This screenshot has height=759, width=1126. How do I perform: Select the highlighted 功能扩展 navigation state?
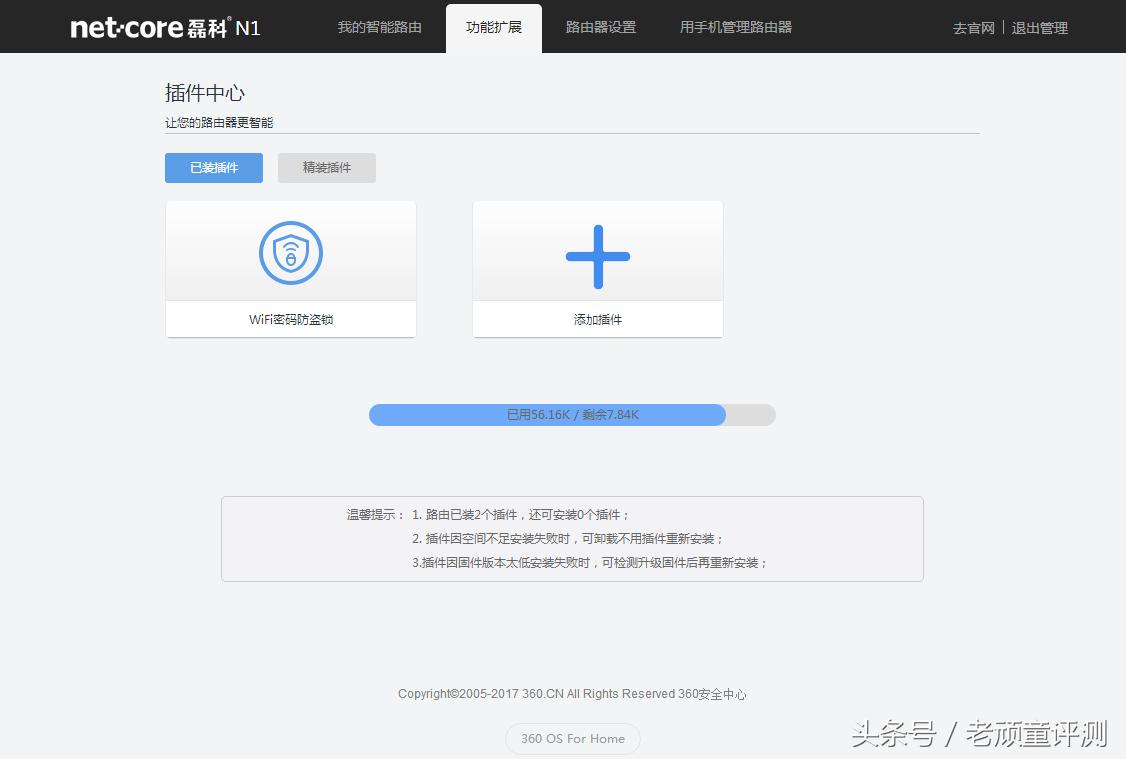click(x=493, y=27)
